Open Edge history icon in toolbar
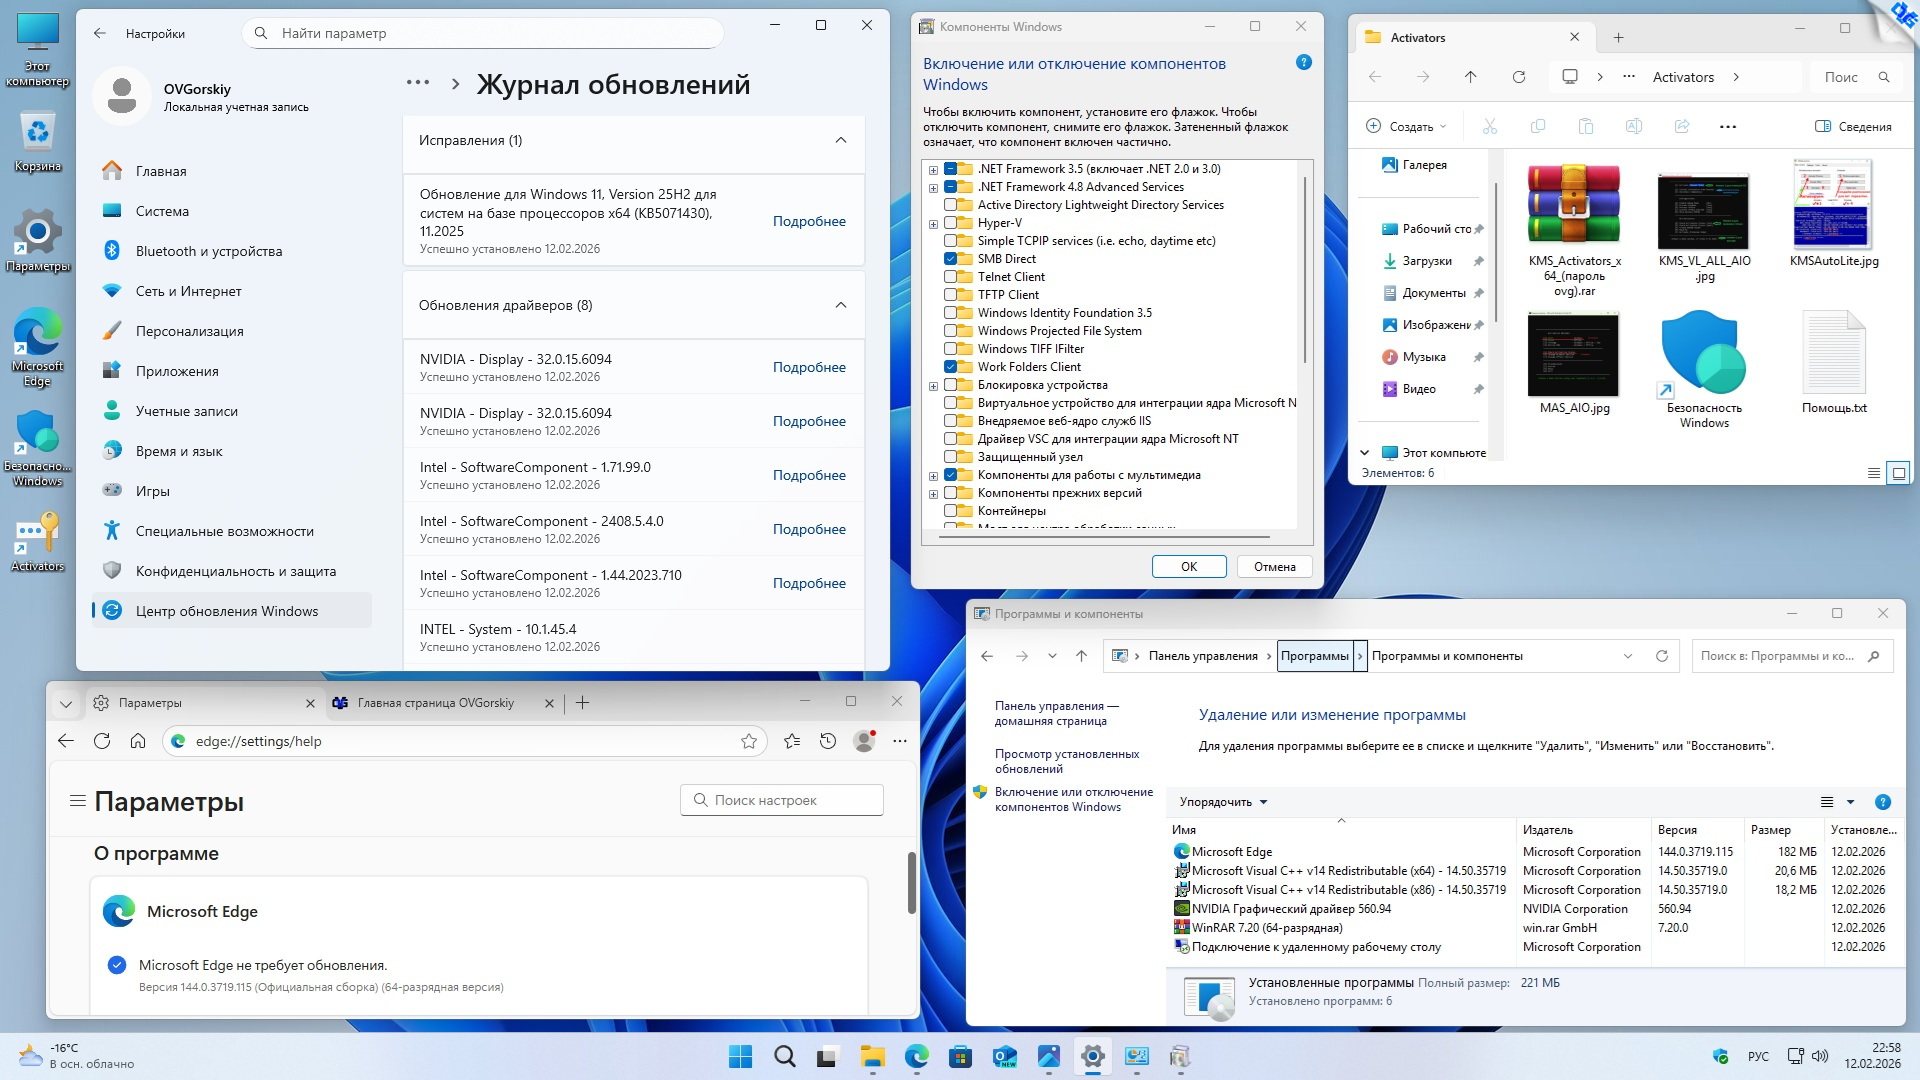Screen dimensions: 1920x1080 [828, 741]
